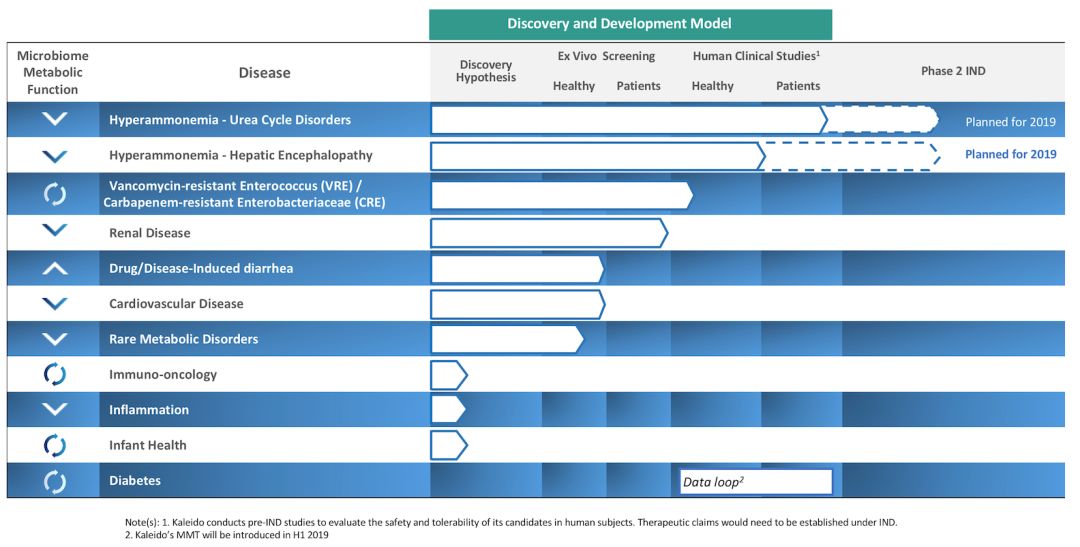Viewport: 1080px width, 547px height.
Task: Click the Inflammation row label
Action: coord(149,410)
